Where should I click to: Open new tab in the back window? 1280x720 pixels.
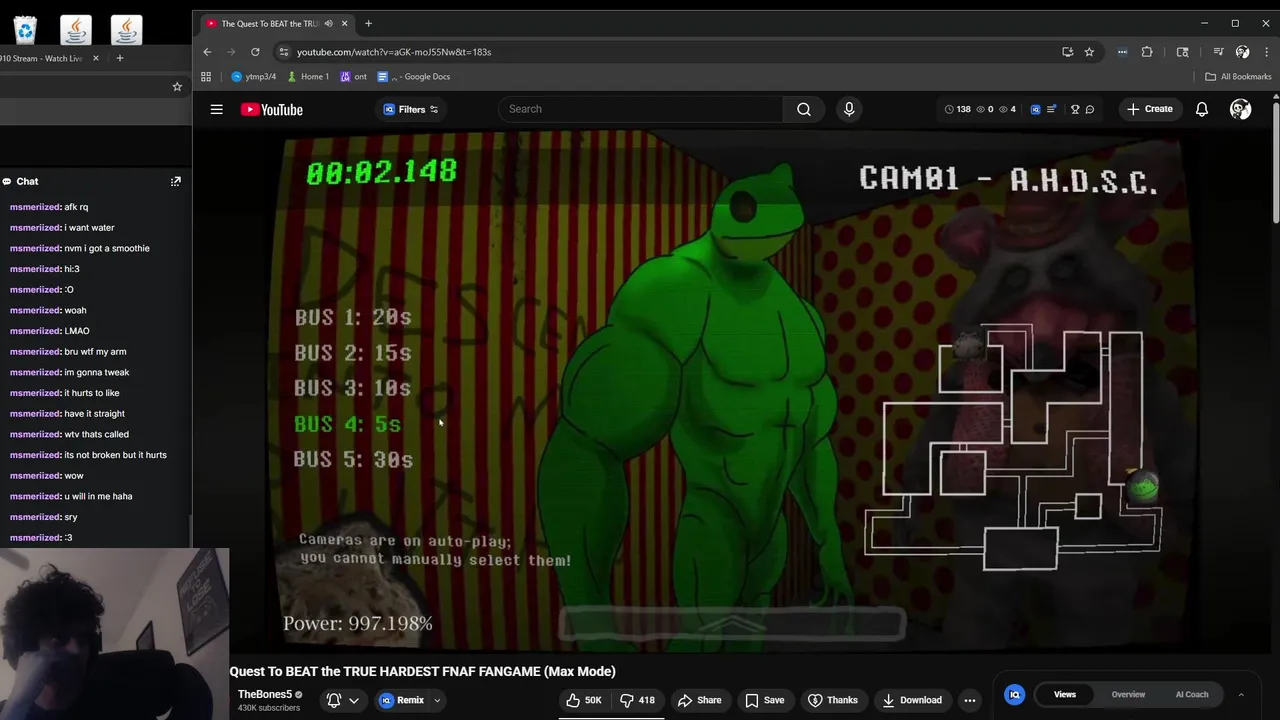[x=119, y=58]
